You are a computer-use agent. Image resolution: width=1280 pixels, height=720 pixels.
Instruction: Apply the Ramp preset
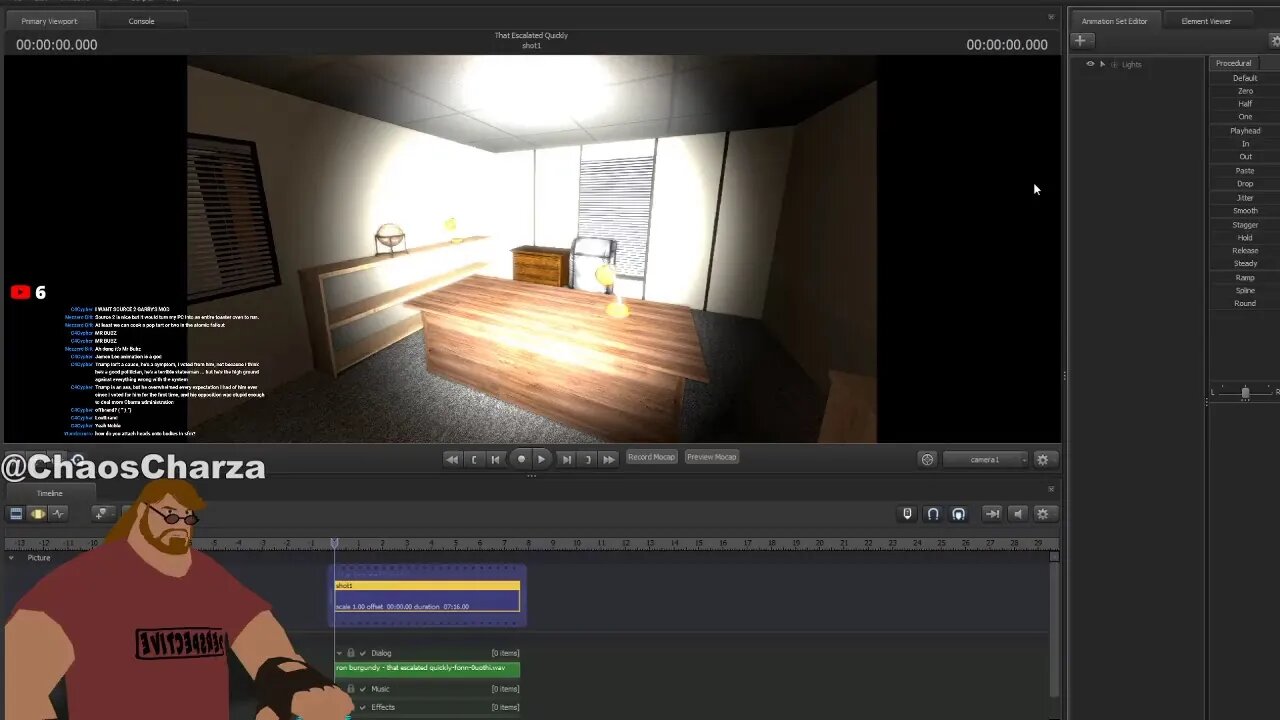point(1245,278)
